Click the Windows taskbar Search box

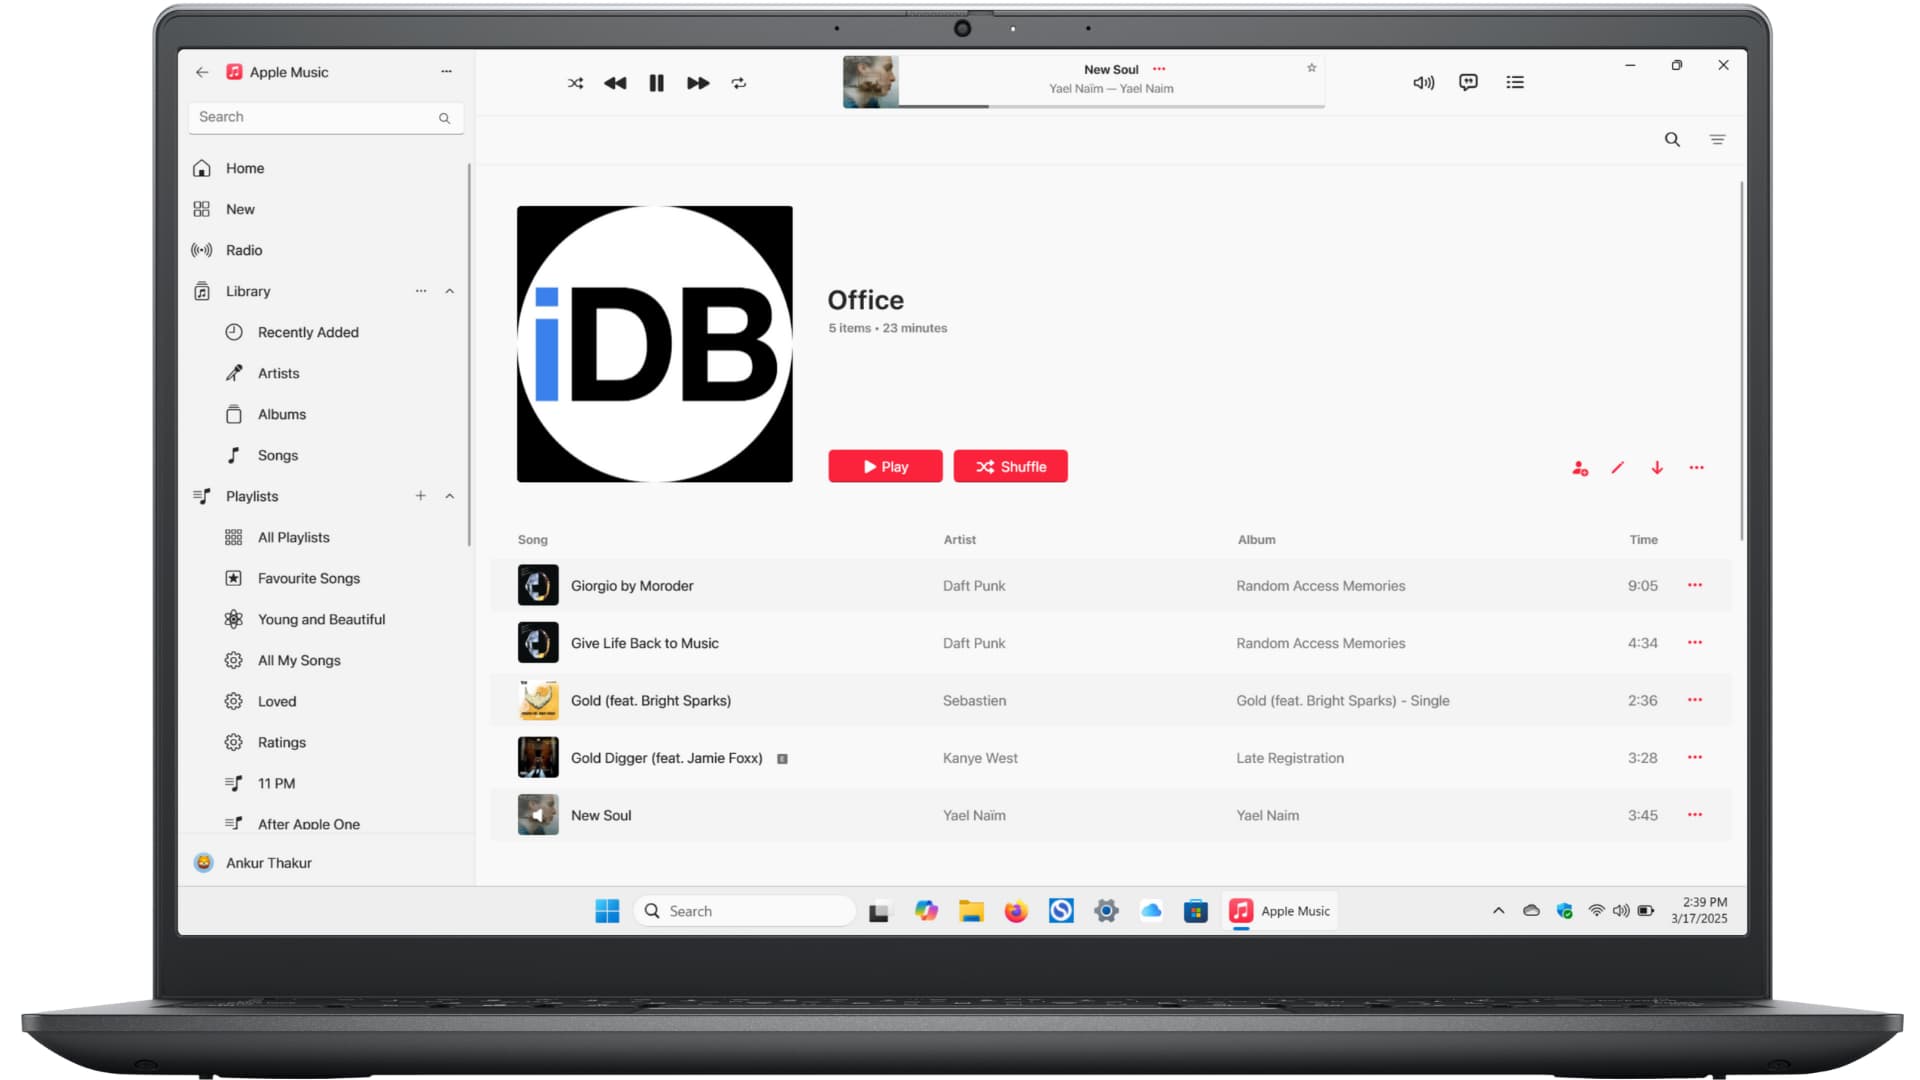click(745, 911)
